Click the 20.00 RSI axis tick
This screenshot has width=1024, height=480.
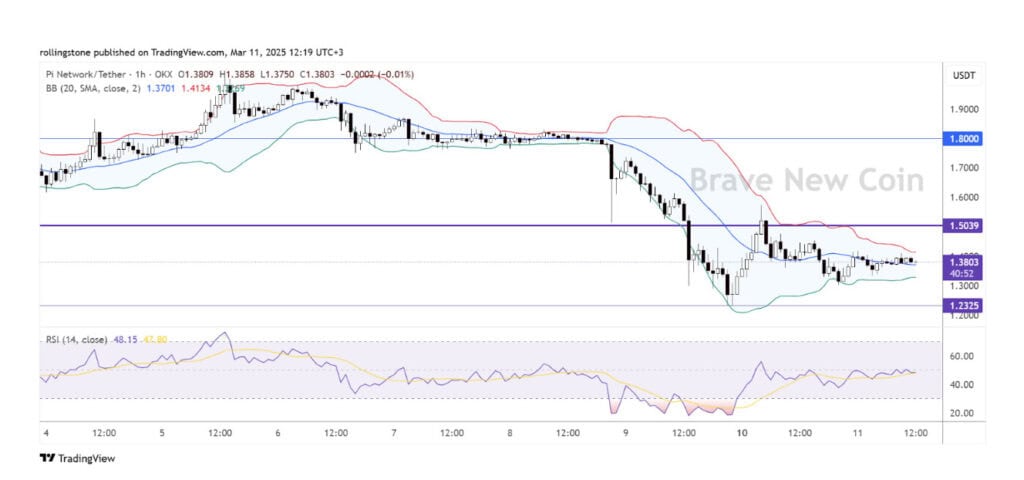pyautogui.click(x=961, y=413)
